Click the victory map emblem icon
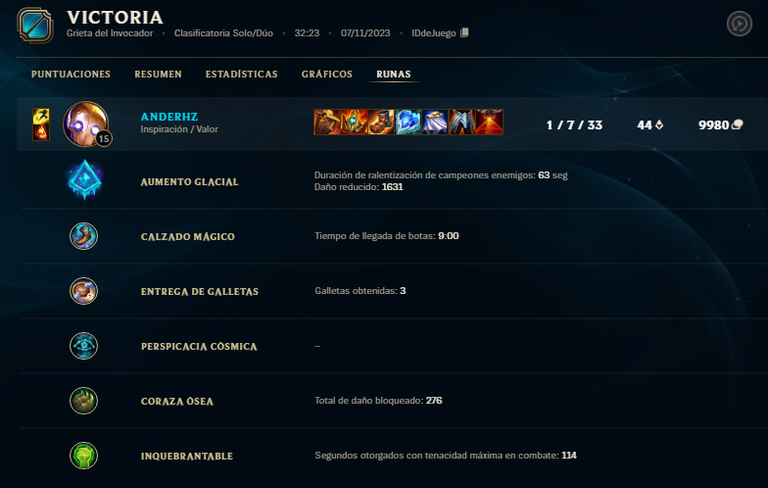This screenshot has width=768, height=488. tap(35, 25)
